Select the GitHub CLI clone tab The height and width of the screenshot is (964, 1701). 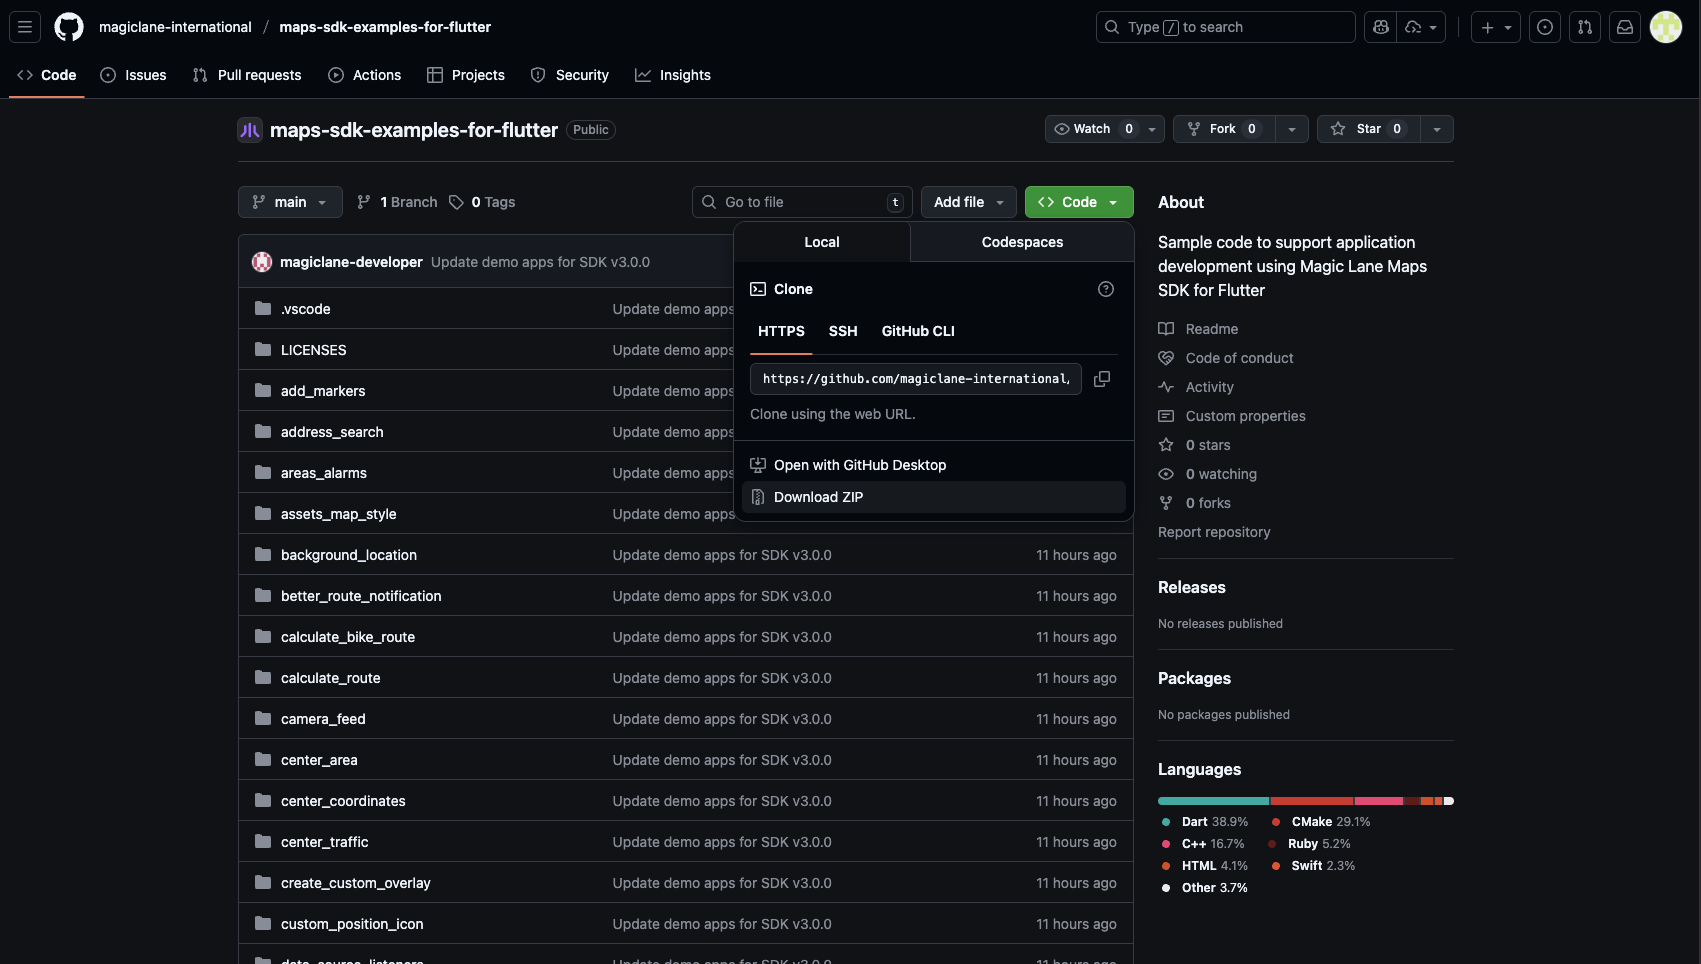[x=918, y=331]
